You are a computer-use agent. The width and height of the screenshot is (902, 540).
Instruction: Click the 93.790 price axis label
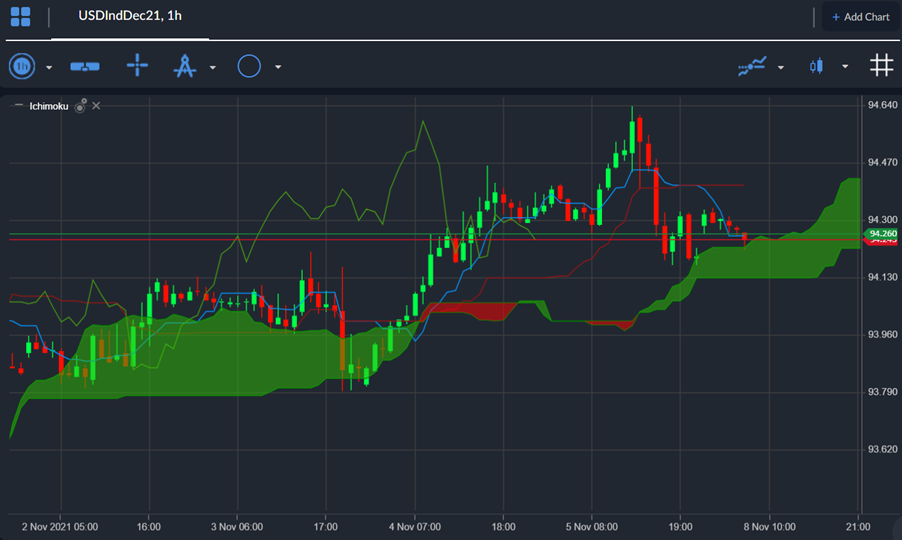pyautogui.click(x=882, y=392)
